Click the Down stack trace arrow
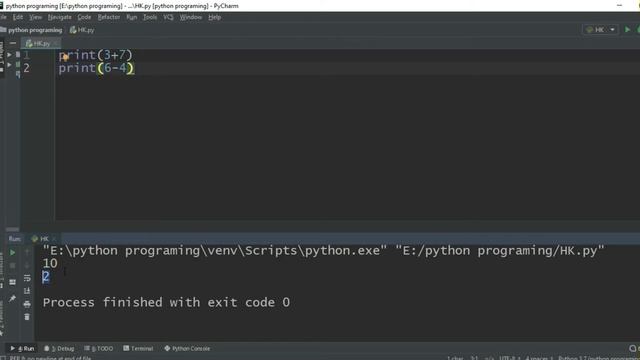The width and height of the screenshot is (640, 360). pos(27,266)
